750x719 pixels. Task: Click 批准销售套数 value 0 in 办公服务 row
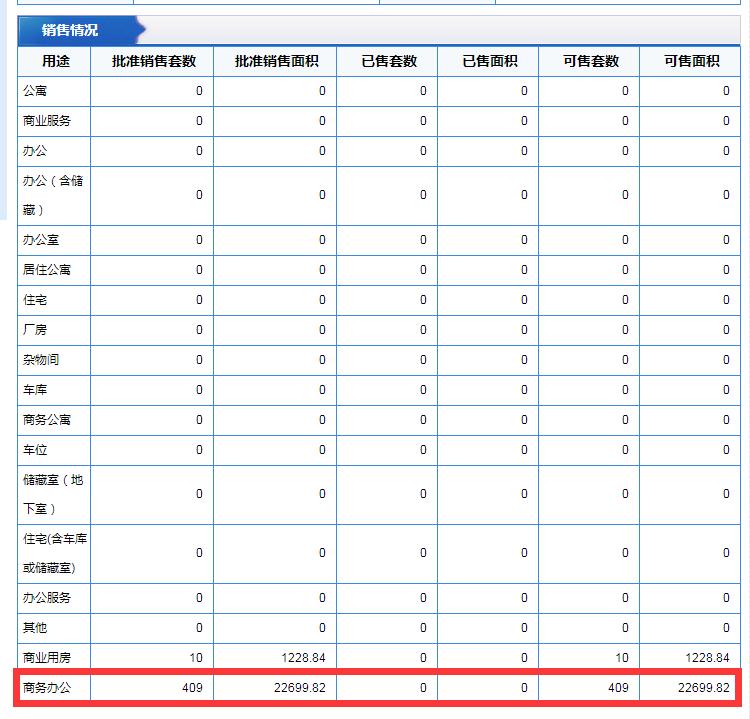pos(199,597)
